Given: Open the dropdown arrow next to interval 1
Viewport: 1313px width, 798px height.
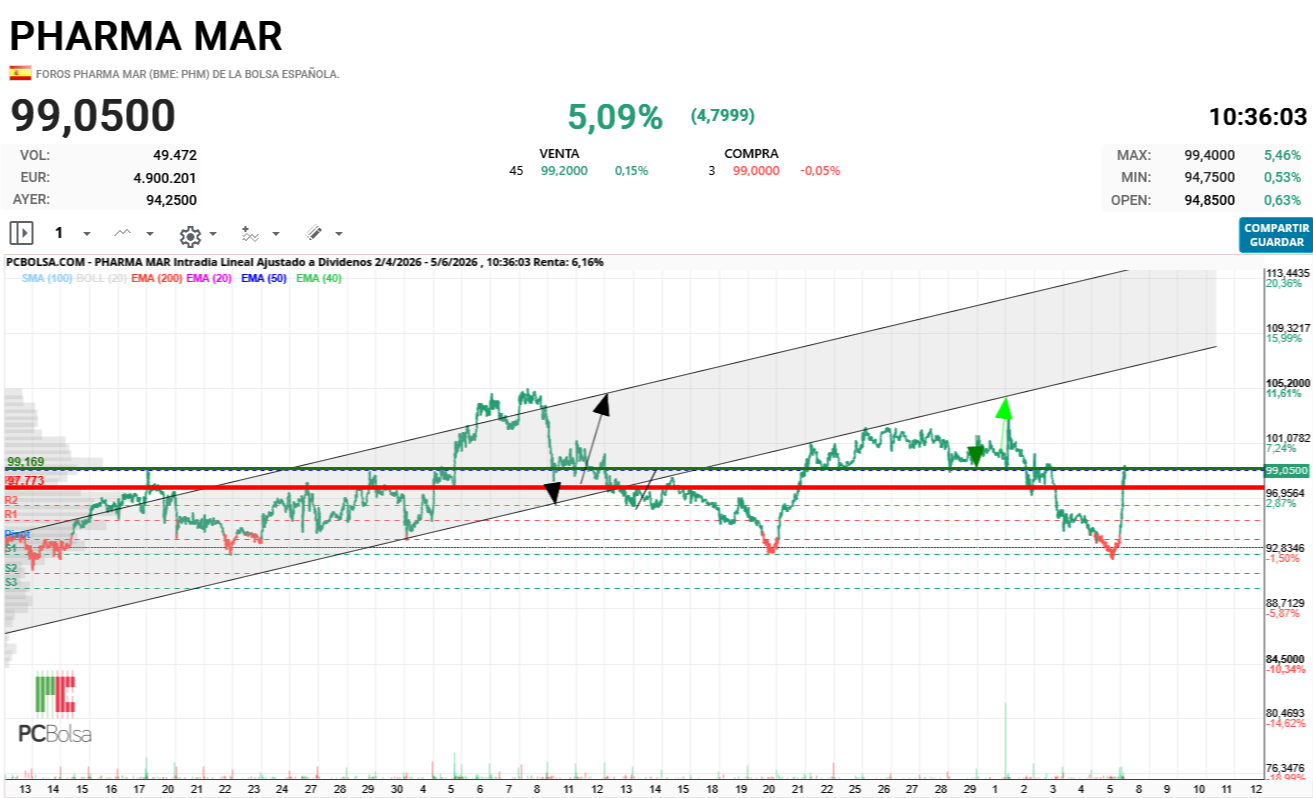Looking at the screenshot, I should (x=87, y=234).
